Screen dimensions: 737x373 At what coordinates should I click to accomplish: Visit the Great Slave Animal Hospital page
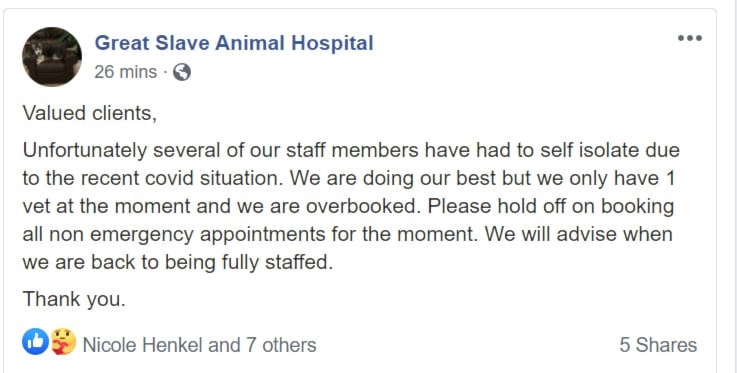(x=234, y=43)
